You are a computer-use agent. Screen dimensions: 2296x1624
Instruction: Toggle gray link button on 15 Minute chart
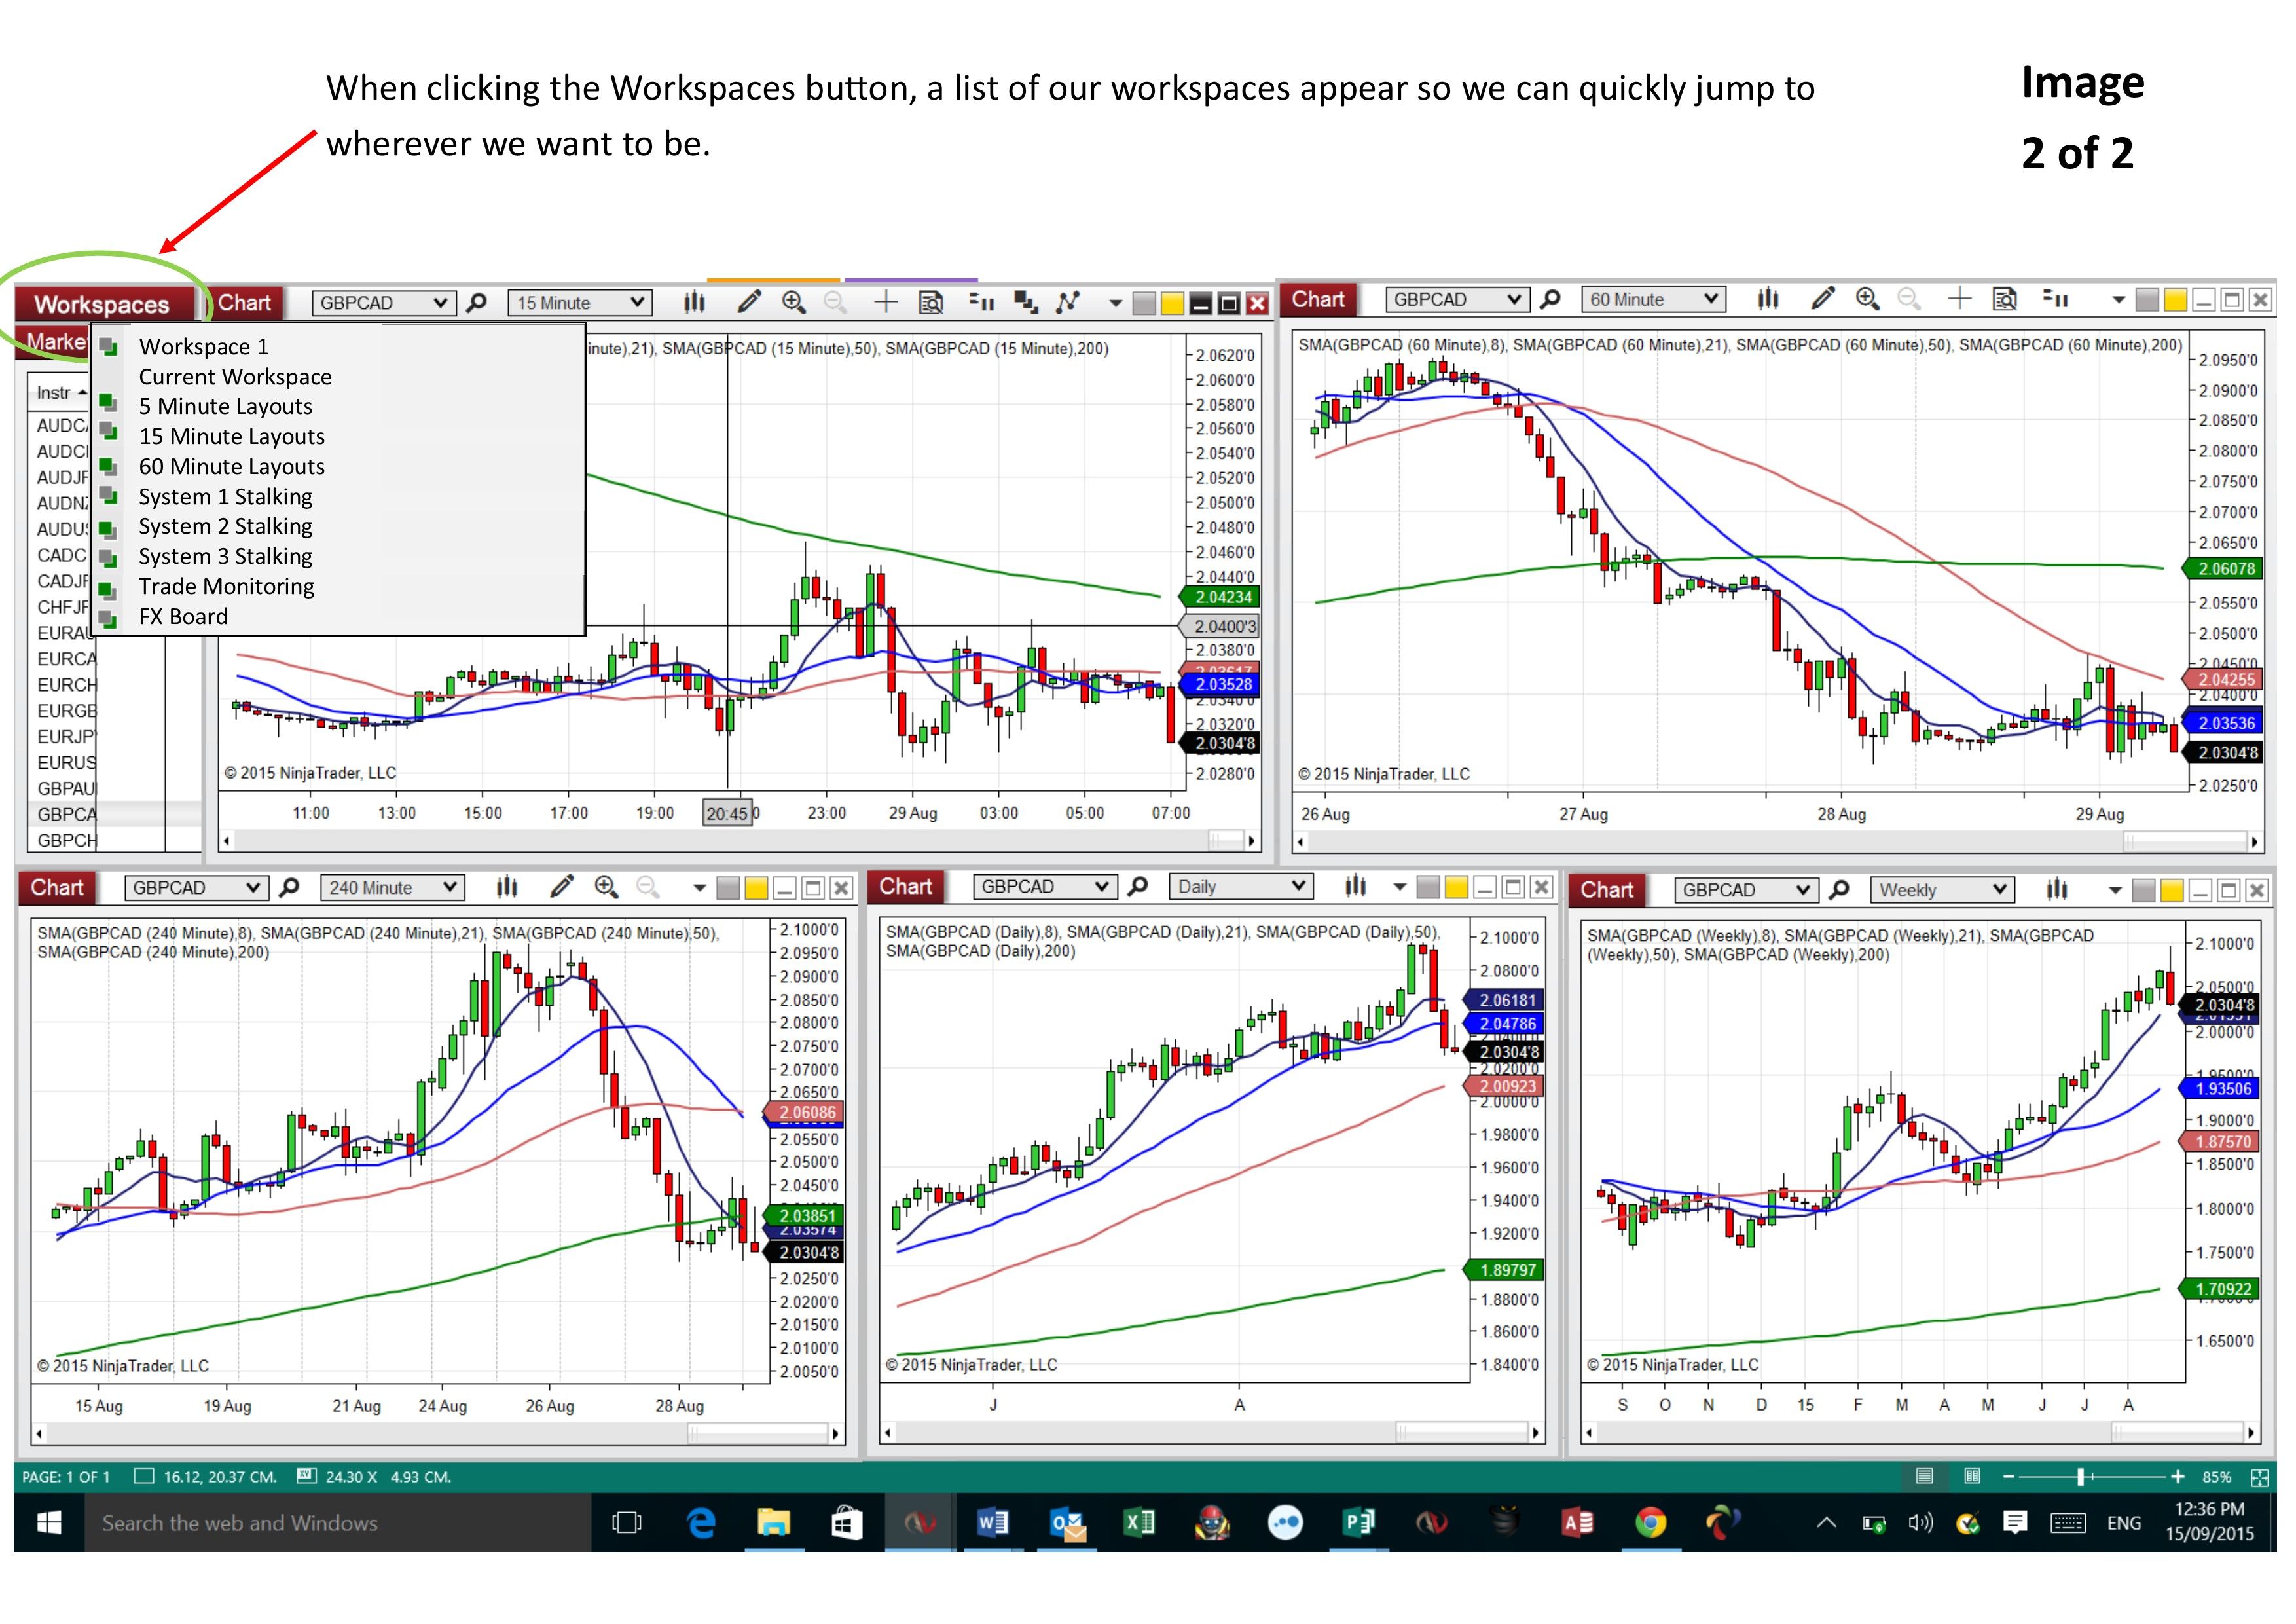(1144, 304)
